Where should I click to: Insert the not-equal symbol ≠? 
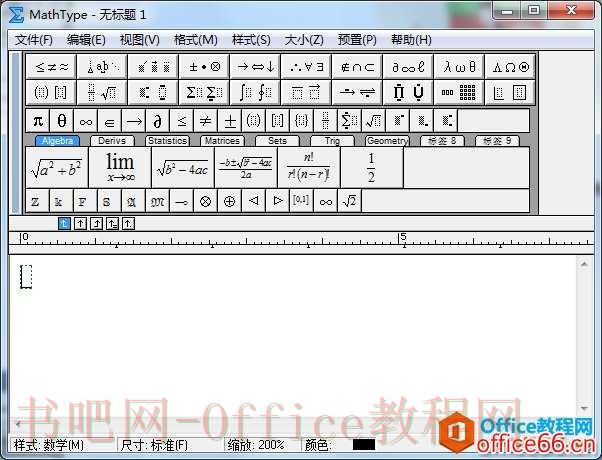(205, 121)
